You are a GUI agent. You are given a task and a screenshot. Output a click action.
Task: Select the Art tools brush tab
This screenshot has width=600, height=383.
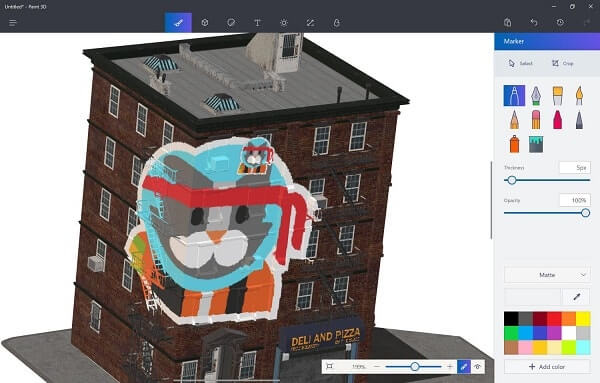click(x=178, y=23)
